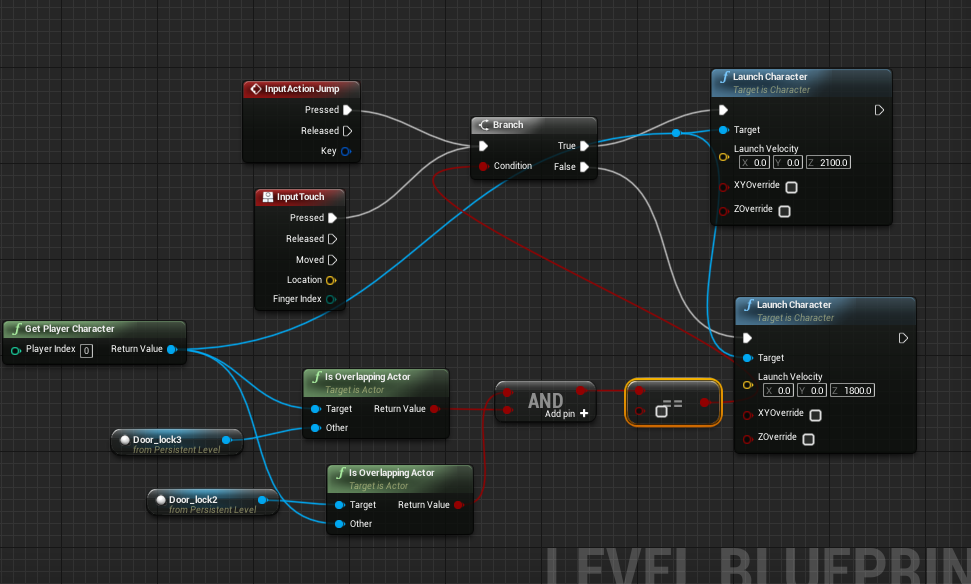Click the Z velocity field showing 1800.0

pos(858,390)
